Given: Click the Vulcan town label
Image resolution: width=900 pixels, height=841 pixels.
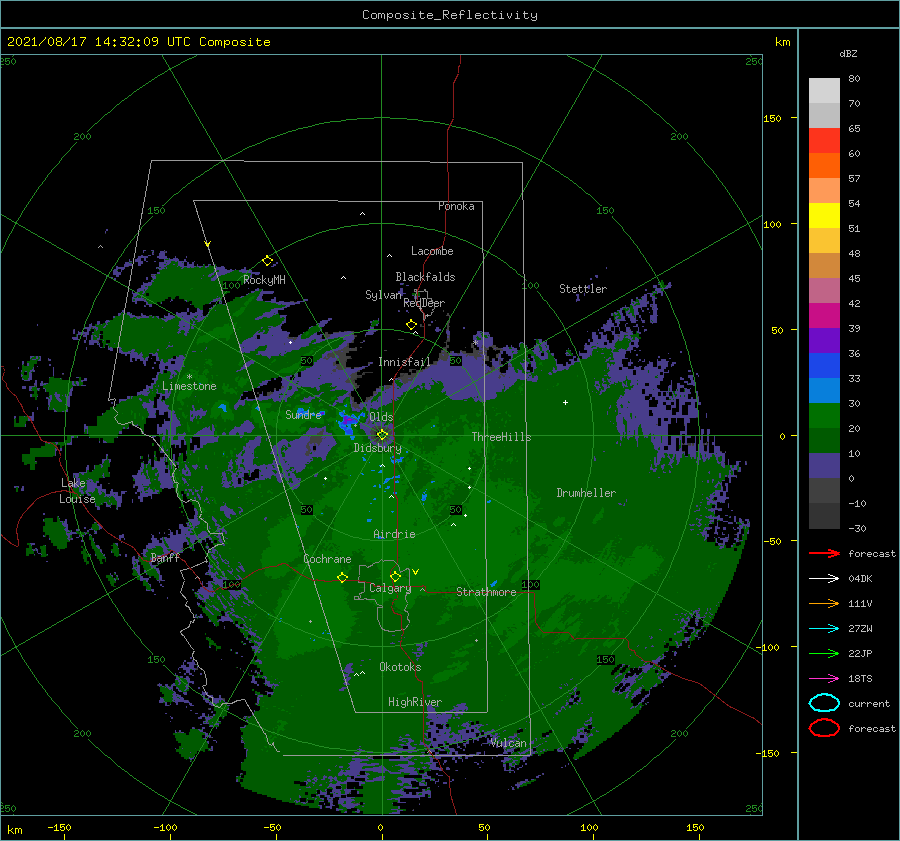Looking at the screenshot, I should pos(509,743).
